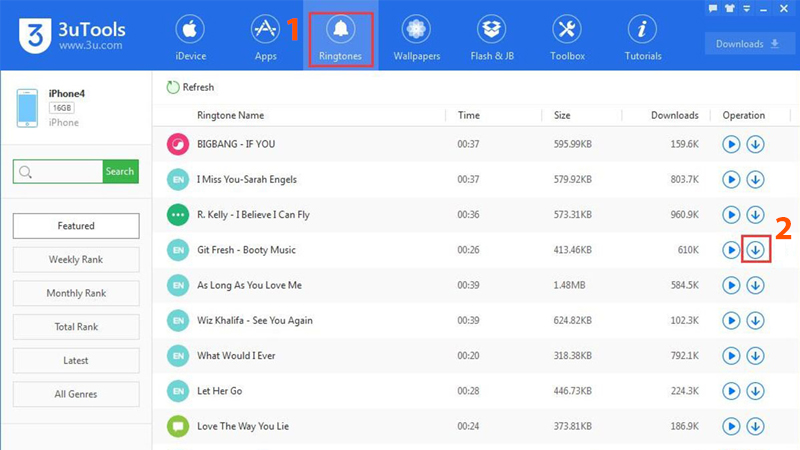Download Let Her Go ringtone
Image resolution: width=800 pixels, height=450 pixels.
click(756, 391)
